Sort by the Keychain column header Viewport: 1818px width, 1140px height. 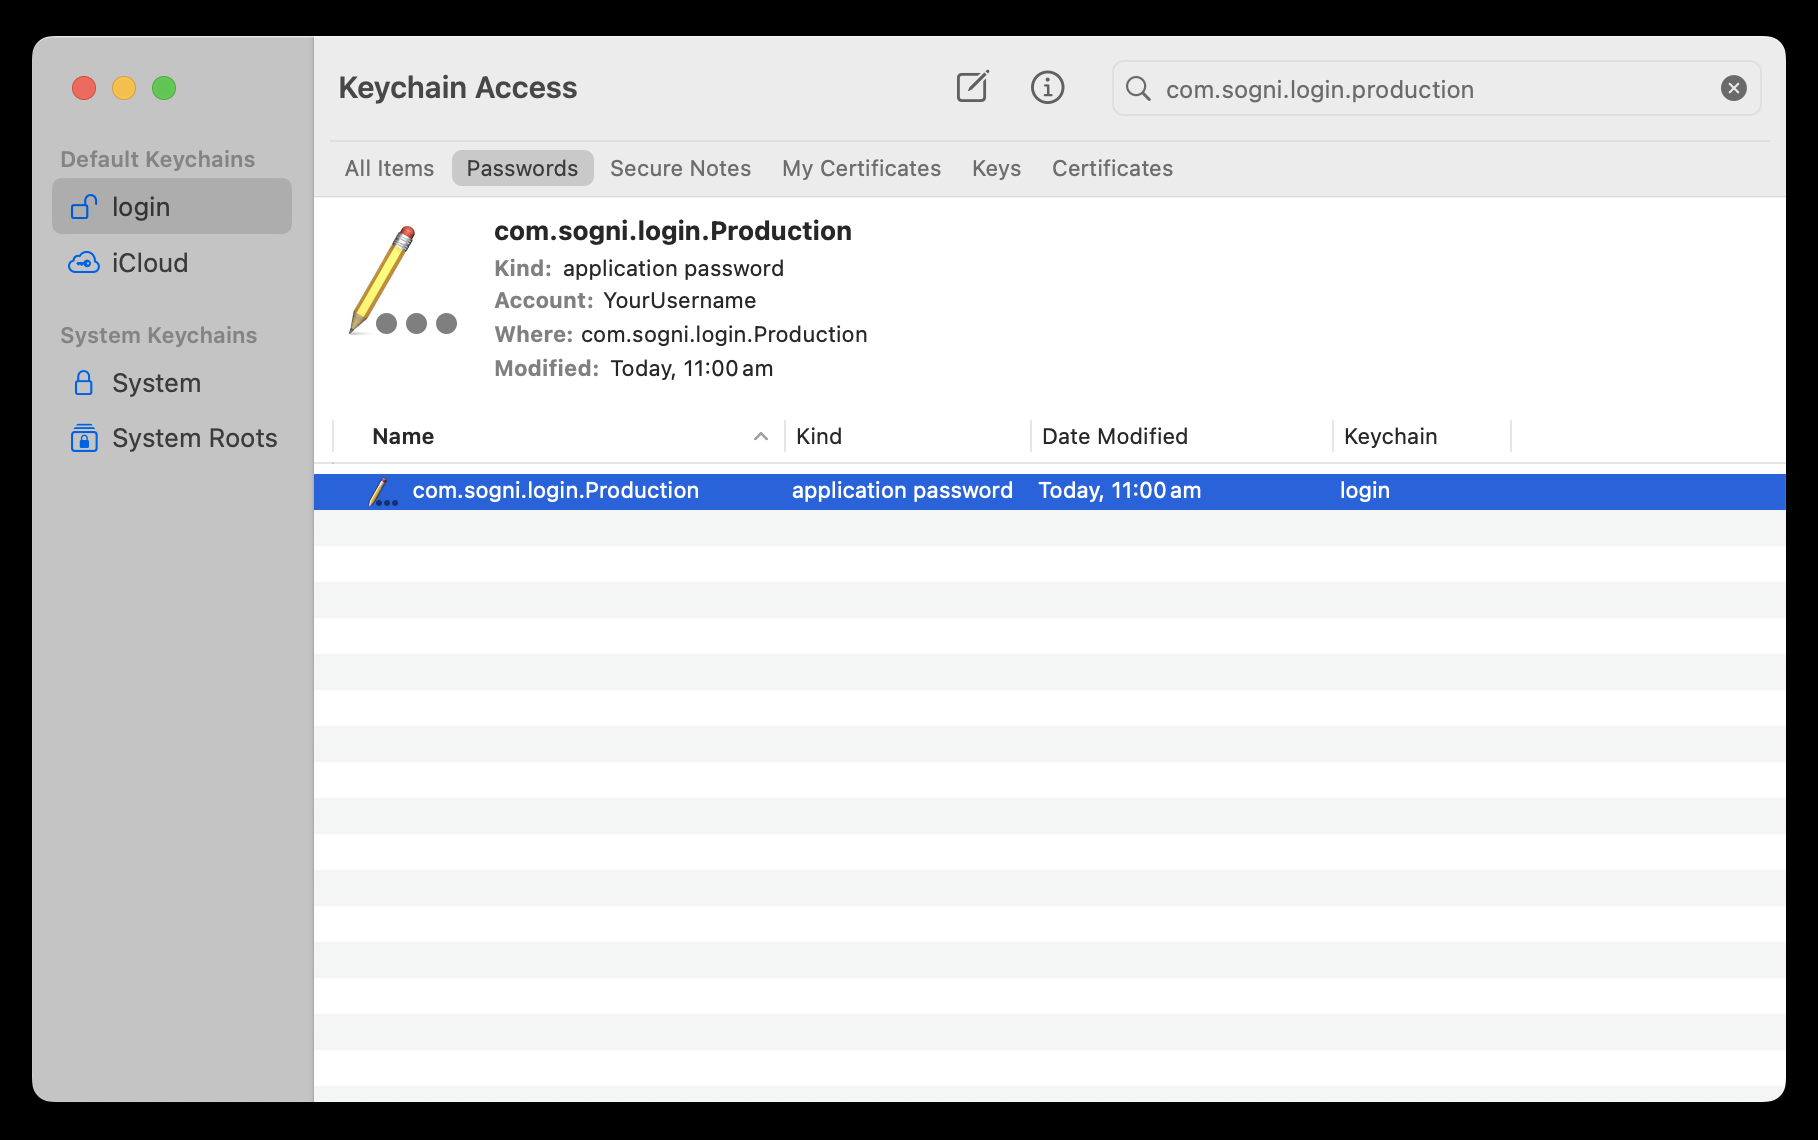pos(1390,437)
